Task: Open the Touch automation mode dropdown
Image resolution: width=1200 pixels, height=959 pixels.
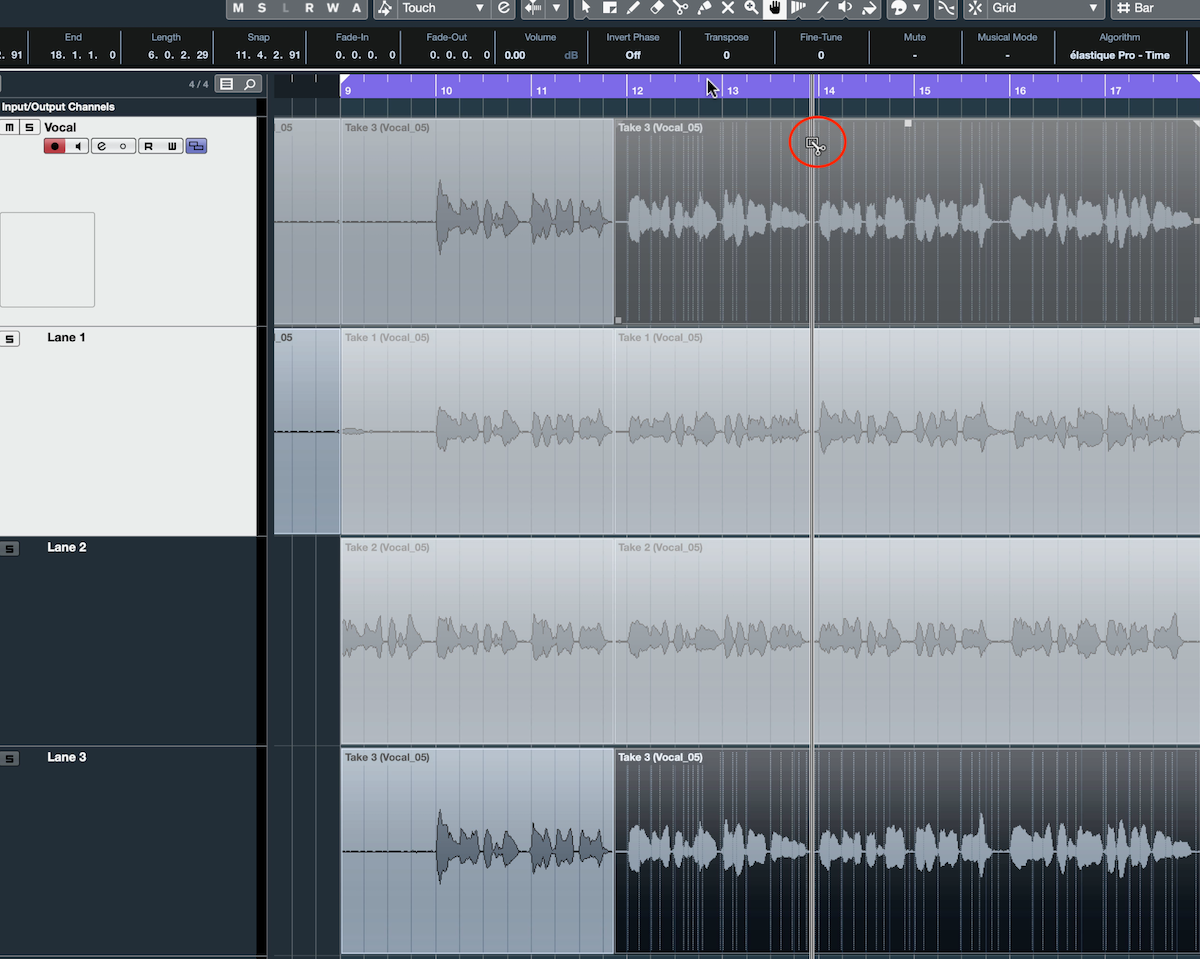Action: click(x=443, y=8)
